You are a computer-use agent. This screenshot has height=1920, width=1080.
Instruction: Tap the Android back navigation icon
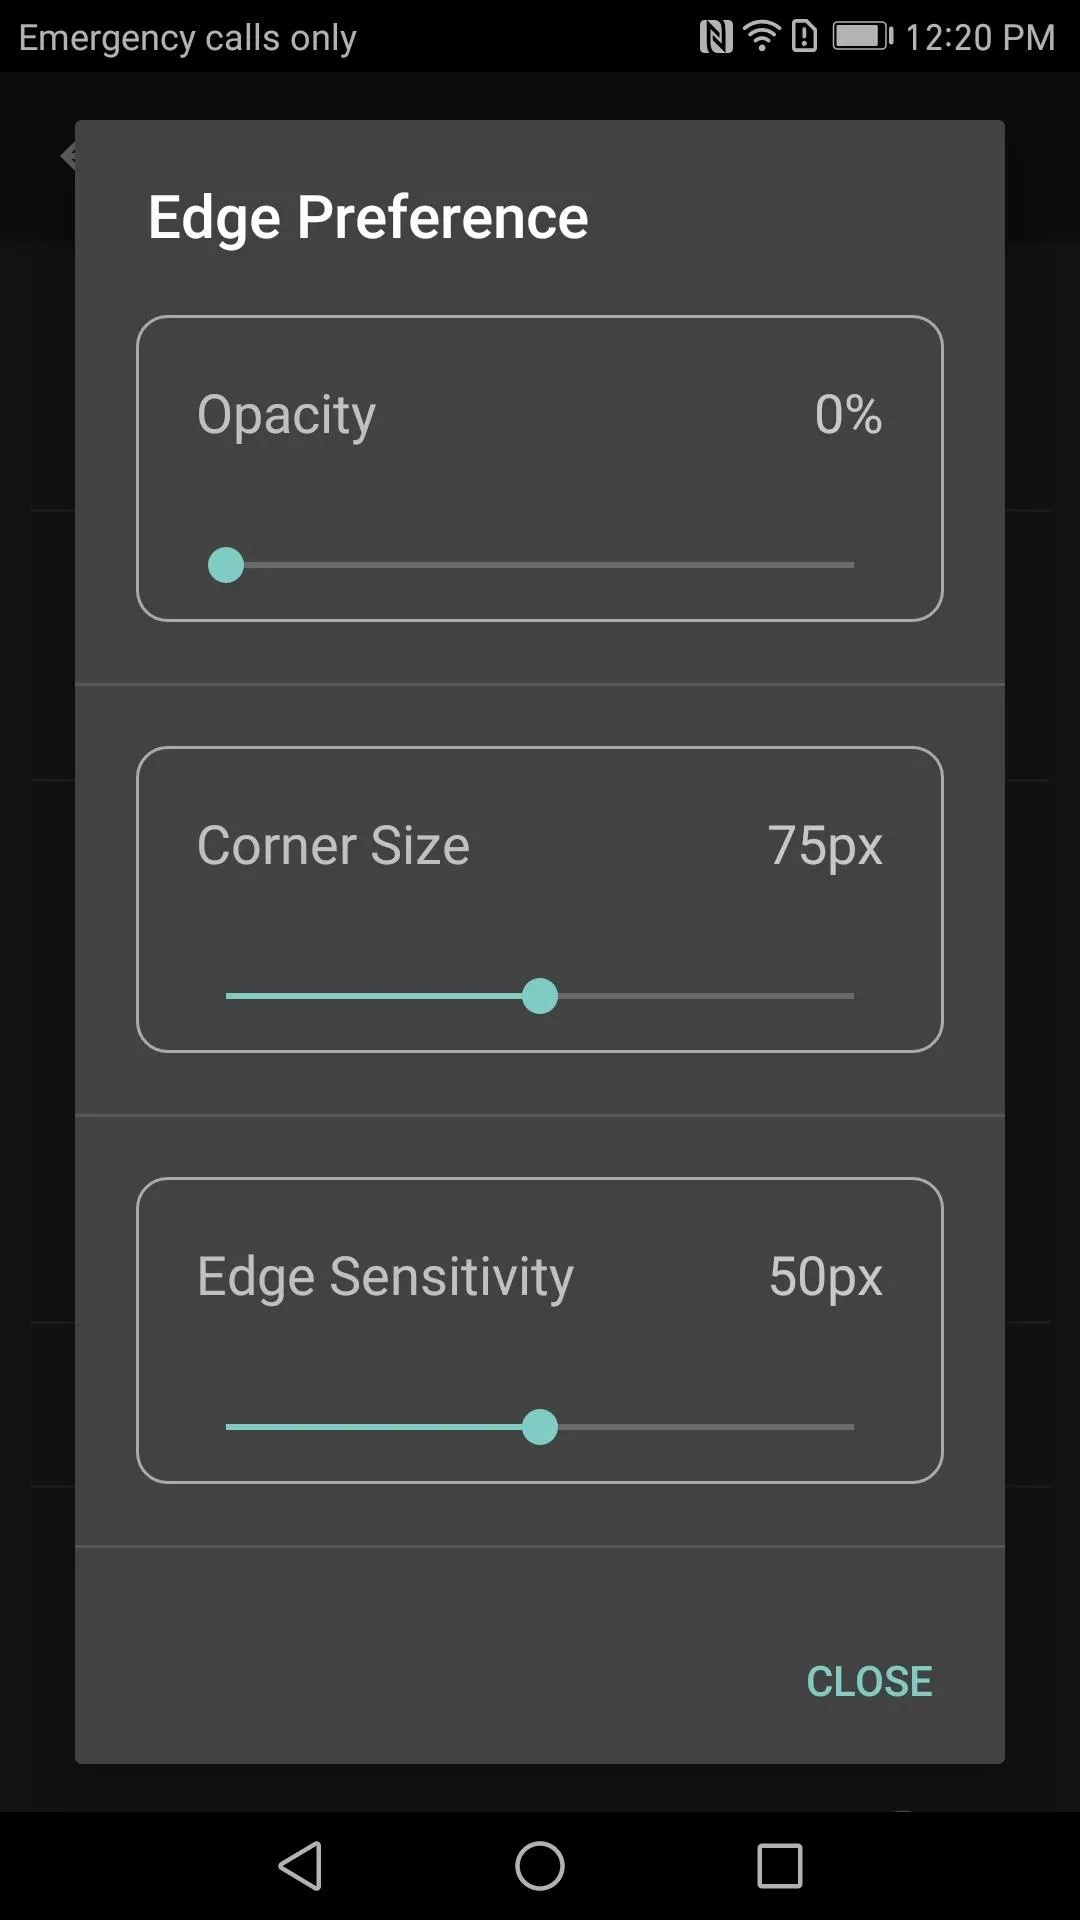[300, 1866]
